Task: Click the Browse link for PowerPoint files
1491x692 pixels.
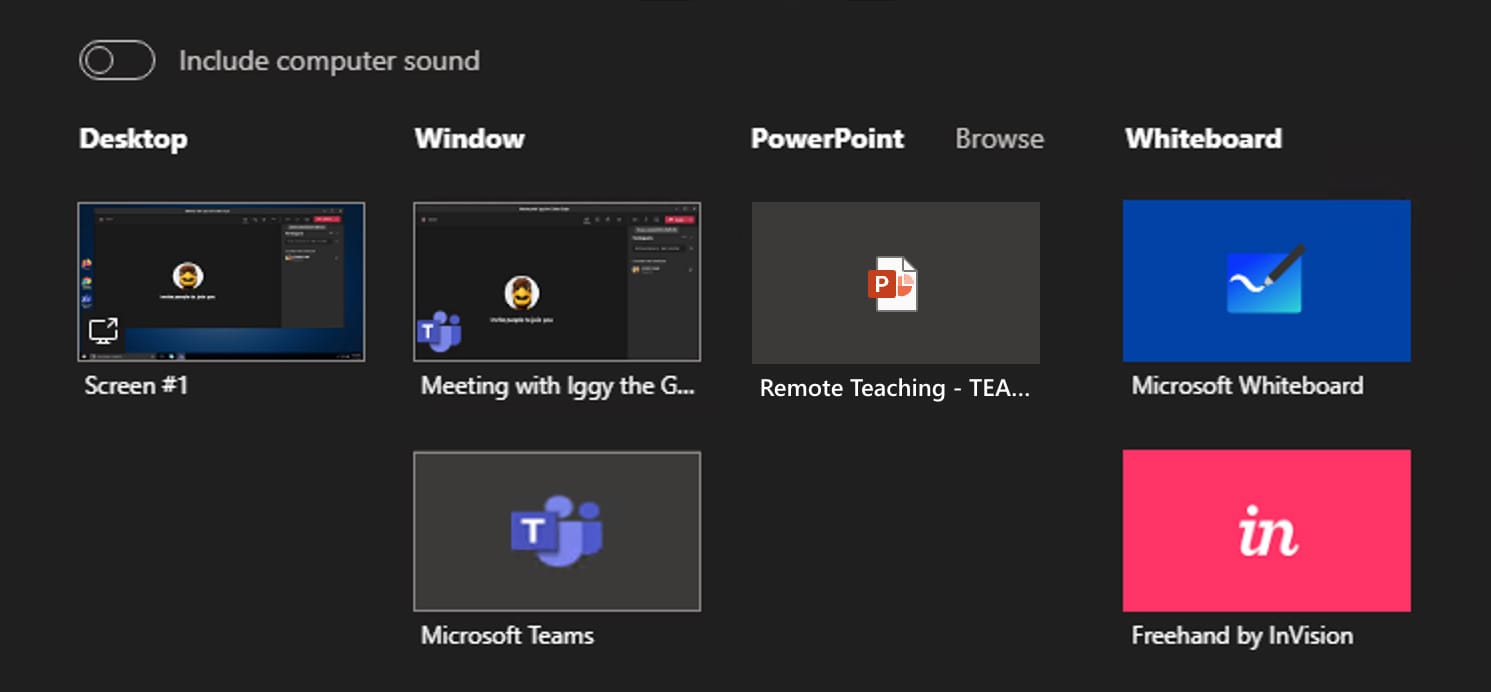Action: [x=999, y=139]
